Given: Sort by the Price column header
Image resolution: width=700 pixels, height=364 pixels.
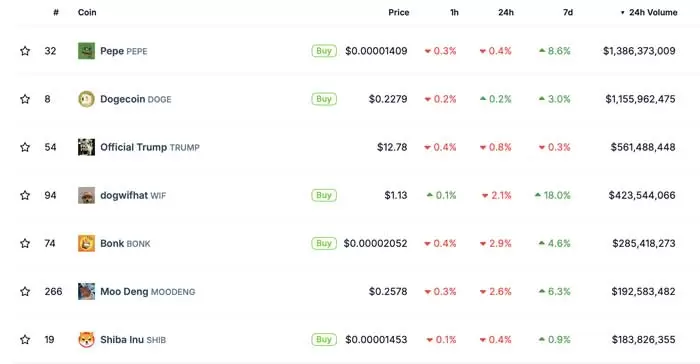Looking at the screenshot, I should tap(399, 13).
